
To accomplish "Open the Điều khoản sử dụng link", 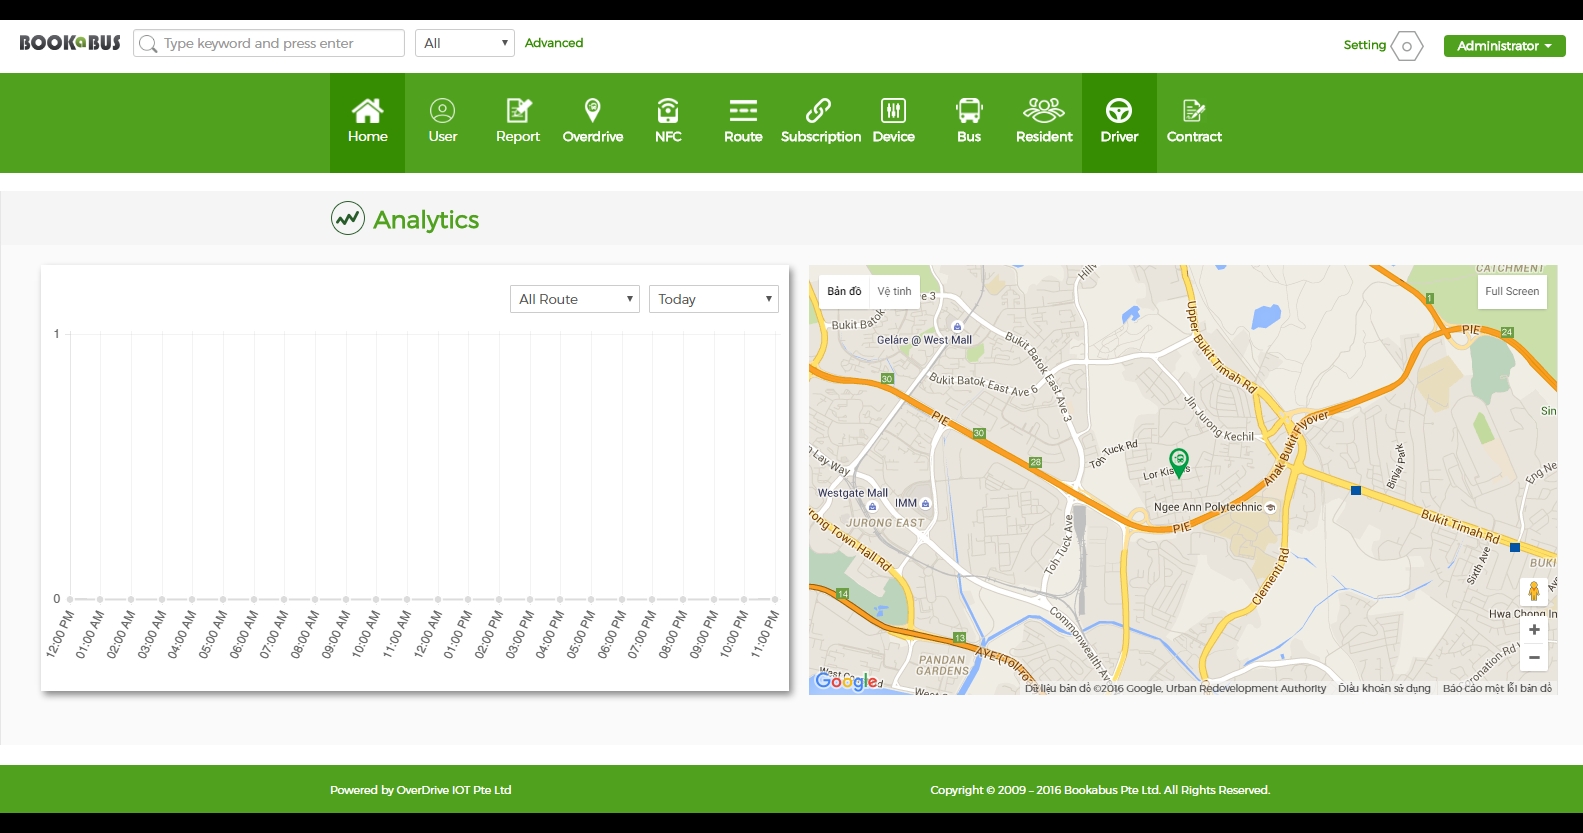I will coord(1384,688).
